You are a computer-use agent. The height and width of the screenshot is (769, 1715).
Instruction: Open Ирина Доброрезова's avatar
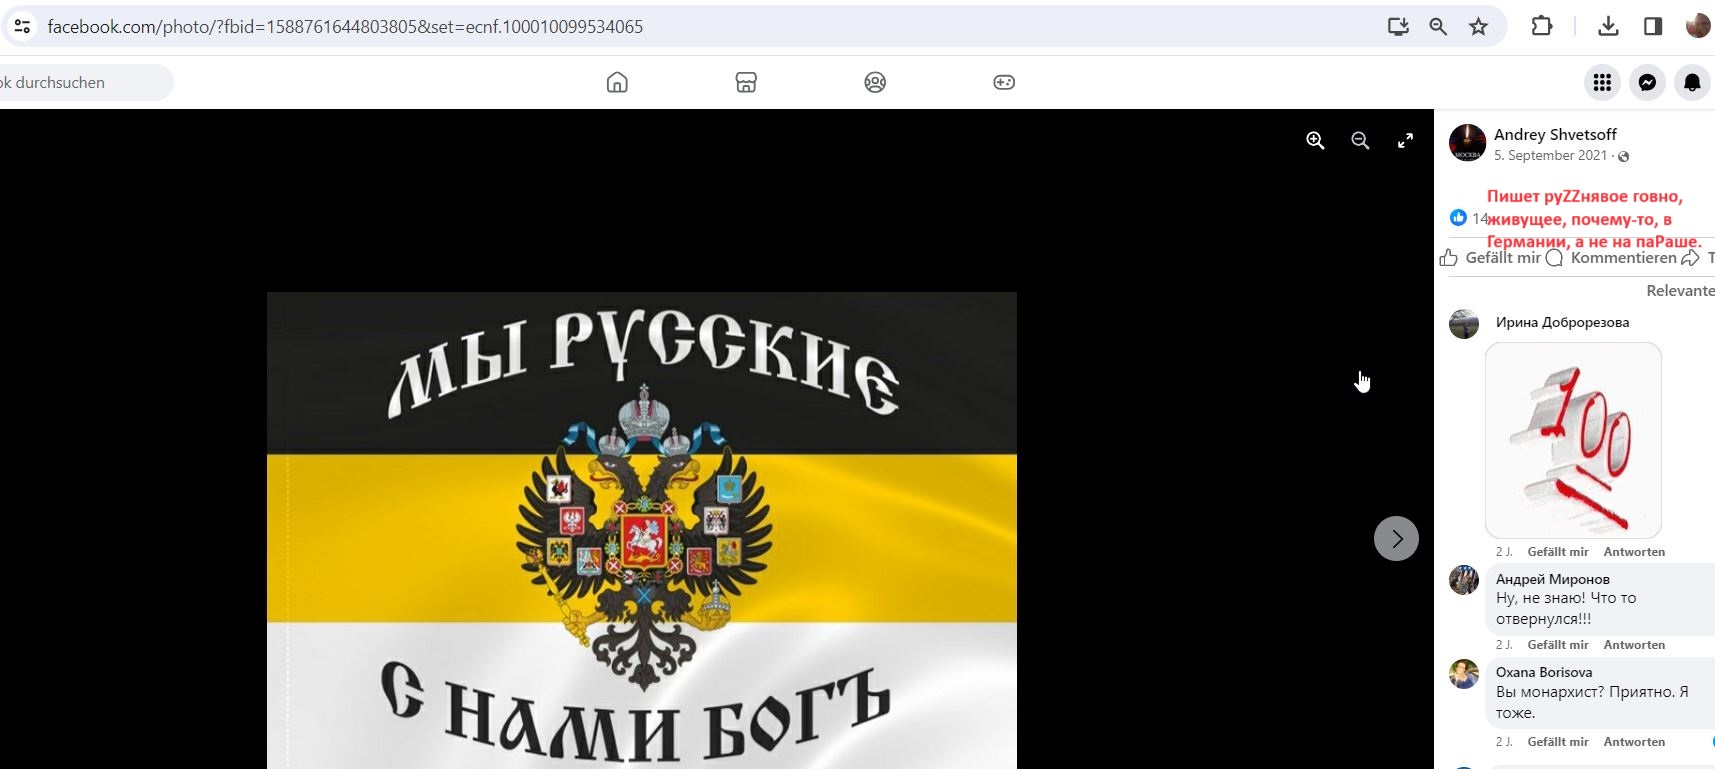coord(1464,324)
